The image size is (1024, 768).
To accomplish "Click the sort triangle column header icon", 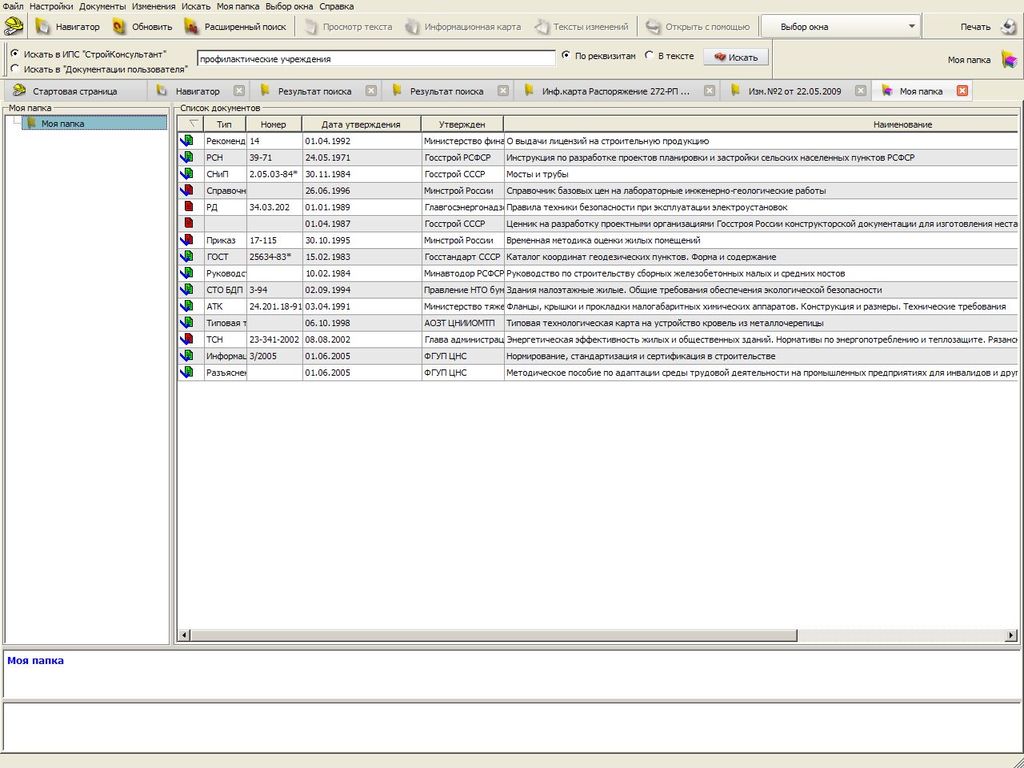I will pyautogui.click(x=192, y=123).
